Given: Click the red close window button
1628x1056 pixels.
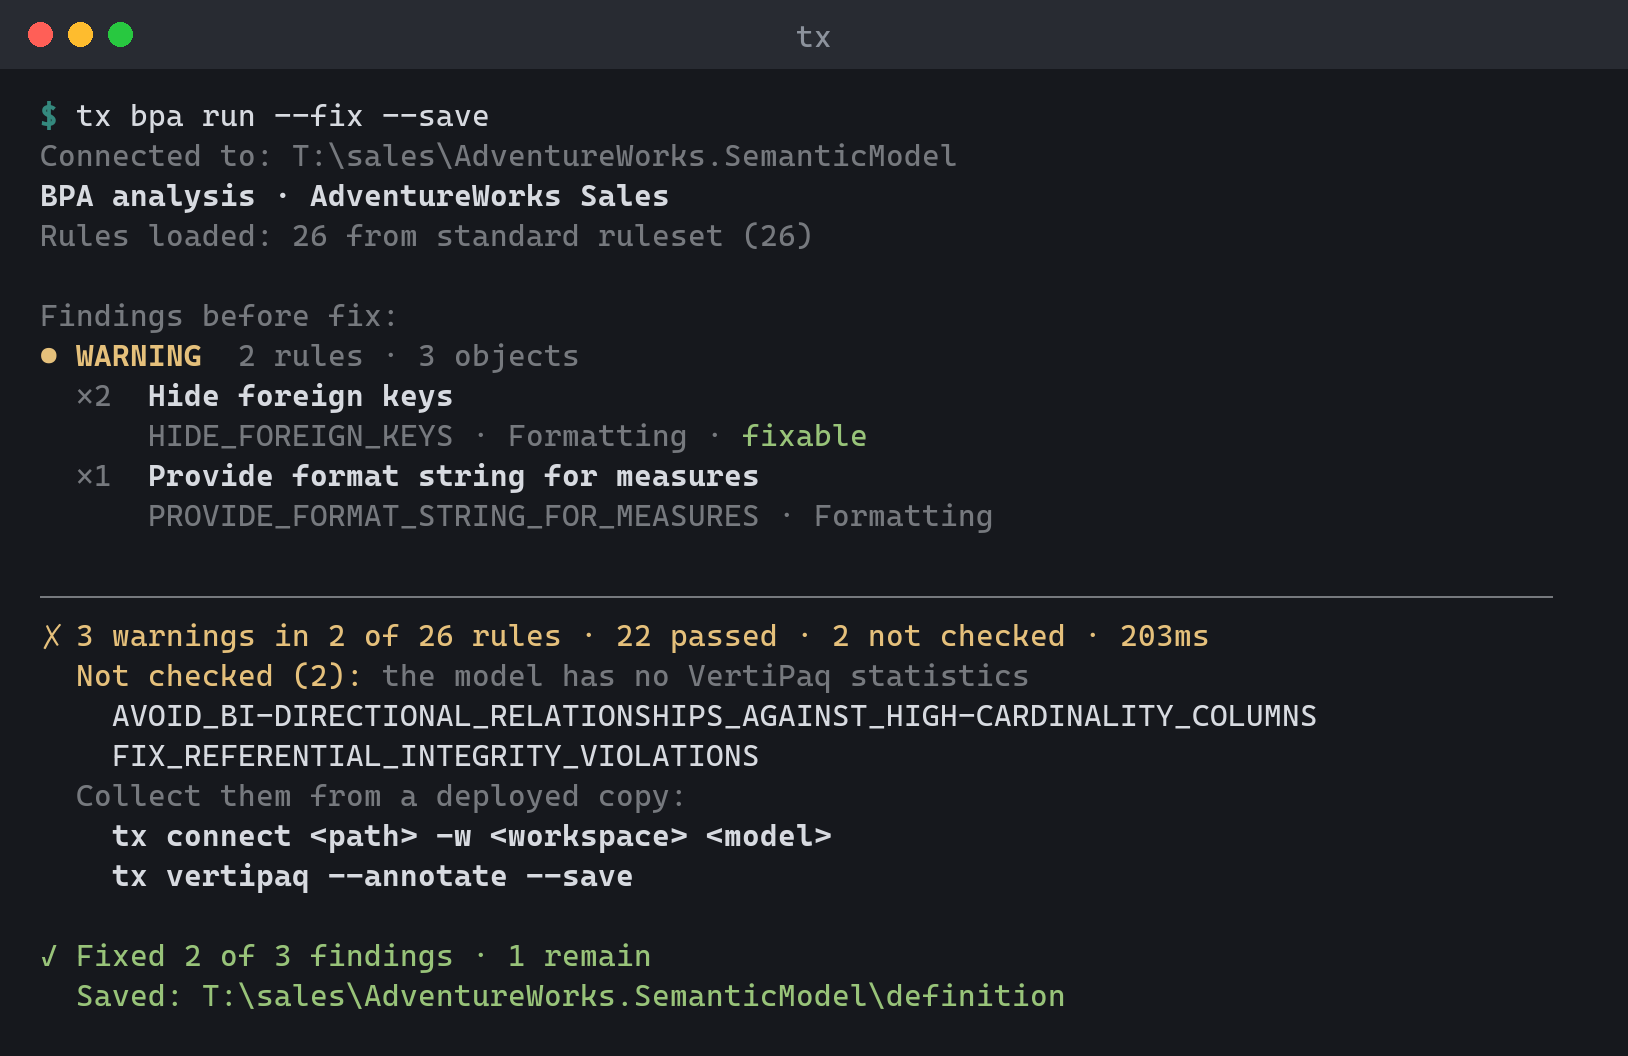Looking at the screenshot, I should coord(40,35).
